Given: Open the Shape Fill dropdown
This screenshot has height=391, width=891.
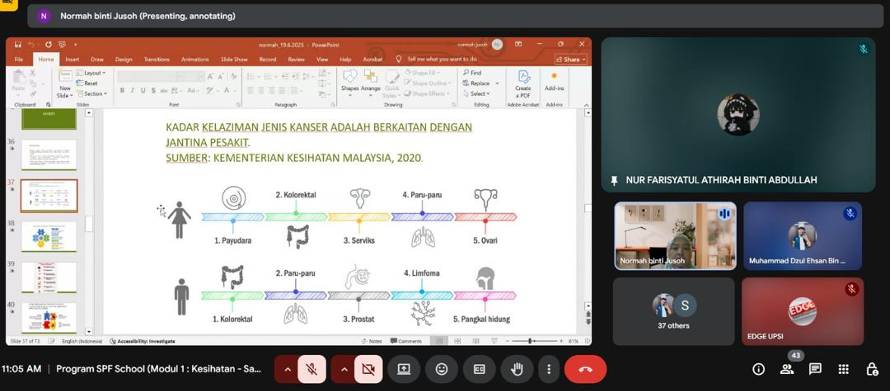Looking at the screenshot, I should [x=422, y=73].
